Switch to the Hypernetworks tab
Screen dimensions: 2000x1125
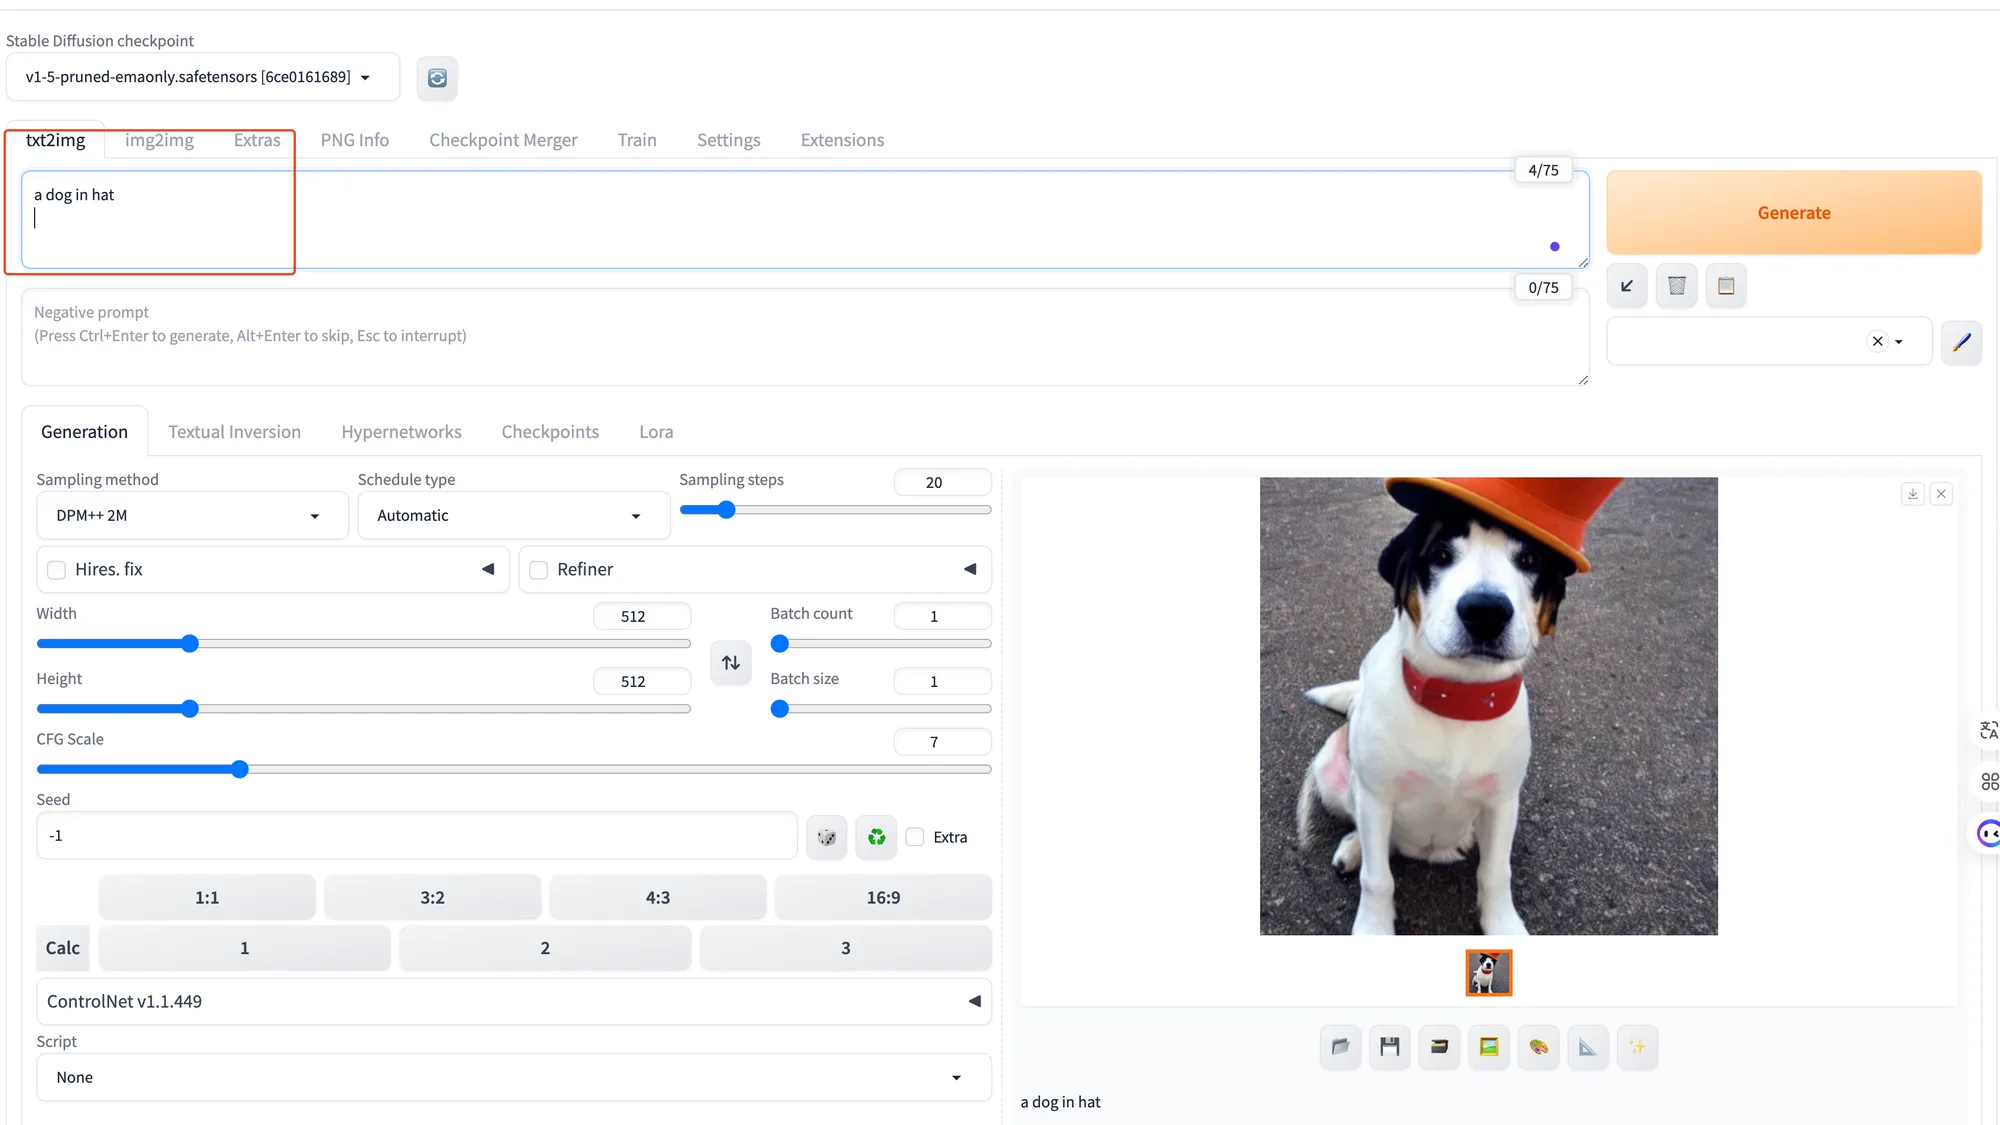[x=401, y=432]
